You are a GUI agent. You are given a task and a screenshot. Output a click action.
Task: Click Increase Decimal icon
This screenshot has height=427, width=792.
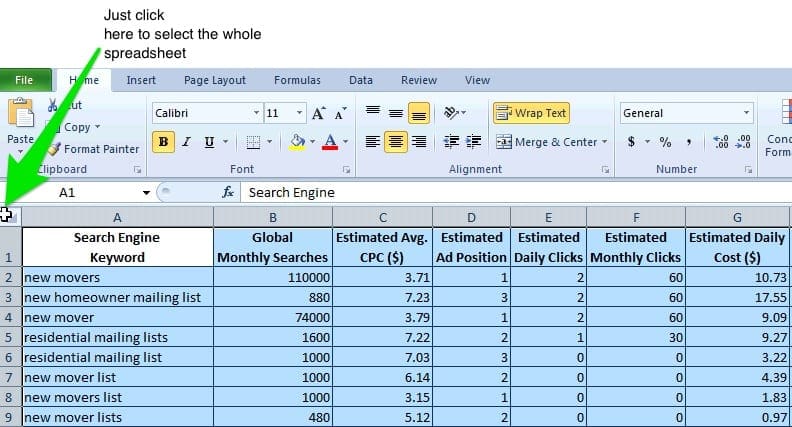point(721,142)
